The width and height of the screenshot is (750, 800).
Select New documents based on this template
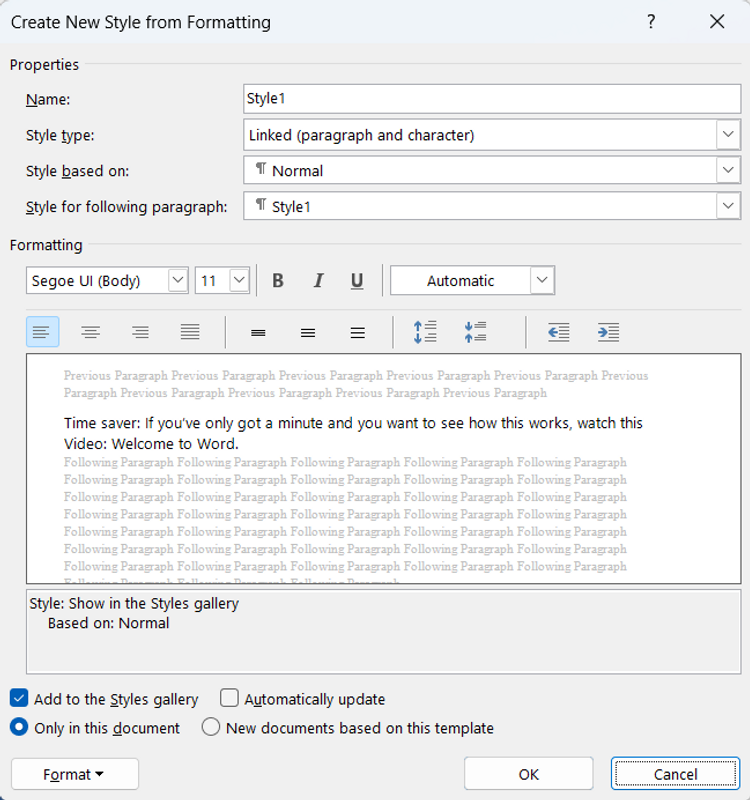pyautogui.click(x=211, y=727)
